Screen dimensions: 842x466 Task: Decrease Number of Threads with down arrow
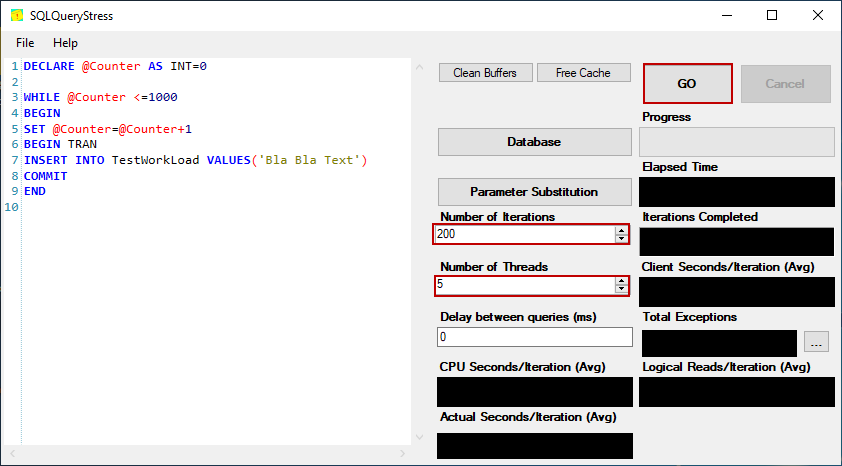[621, 289]
